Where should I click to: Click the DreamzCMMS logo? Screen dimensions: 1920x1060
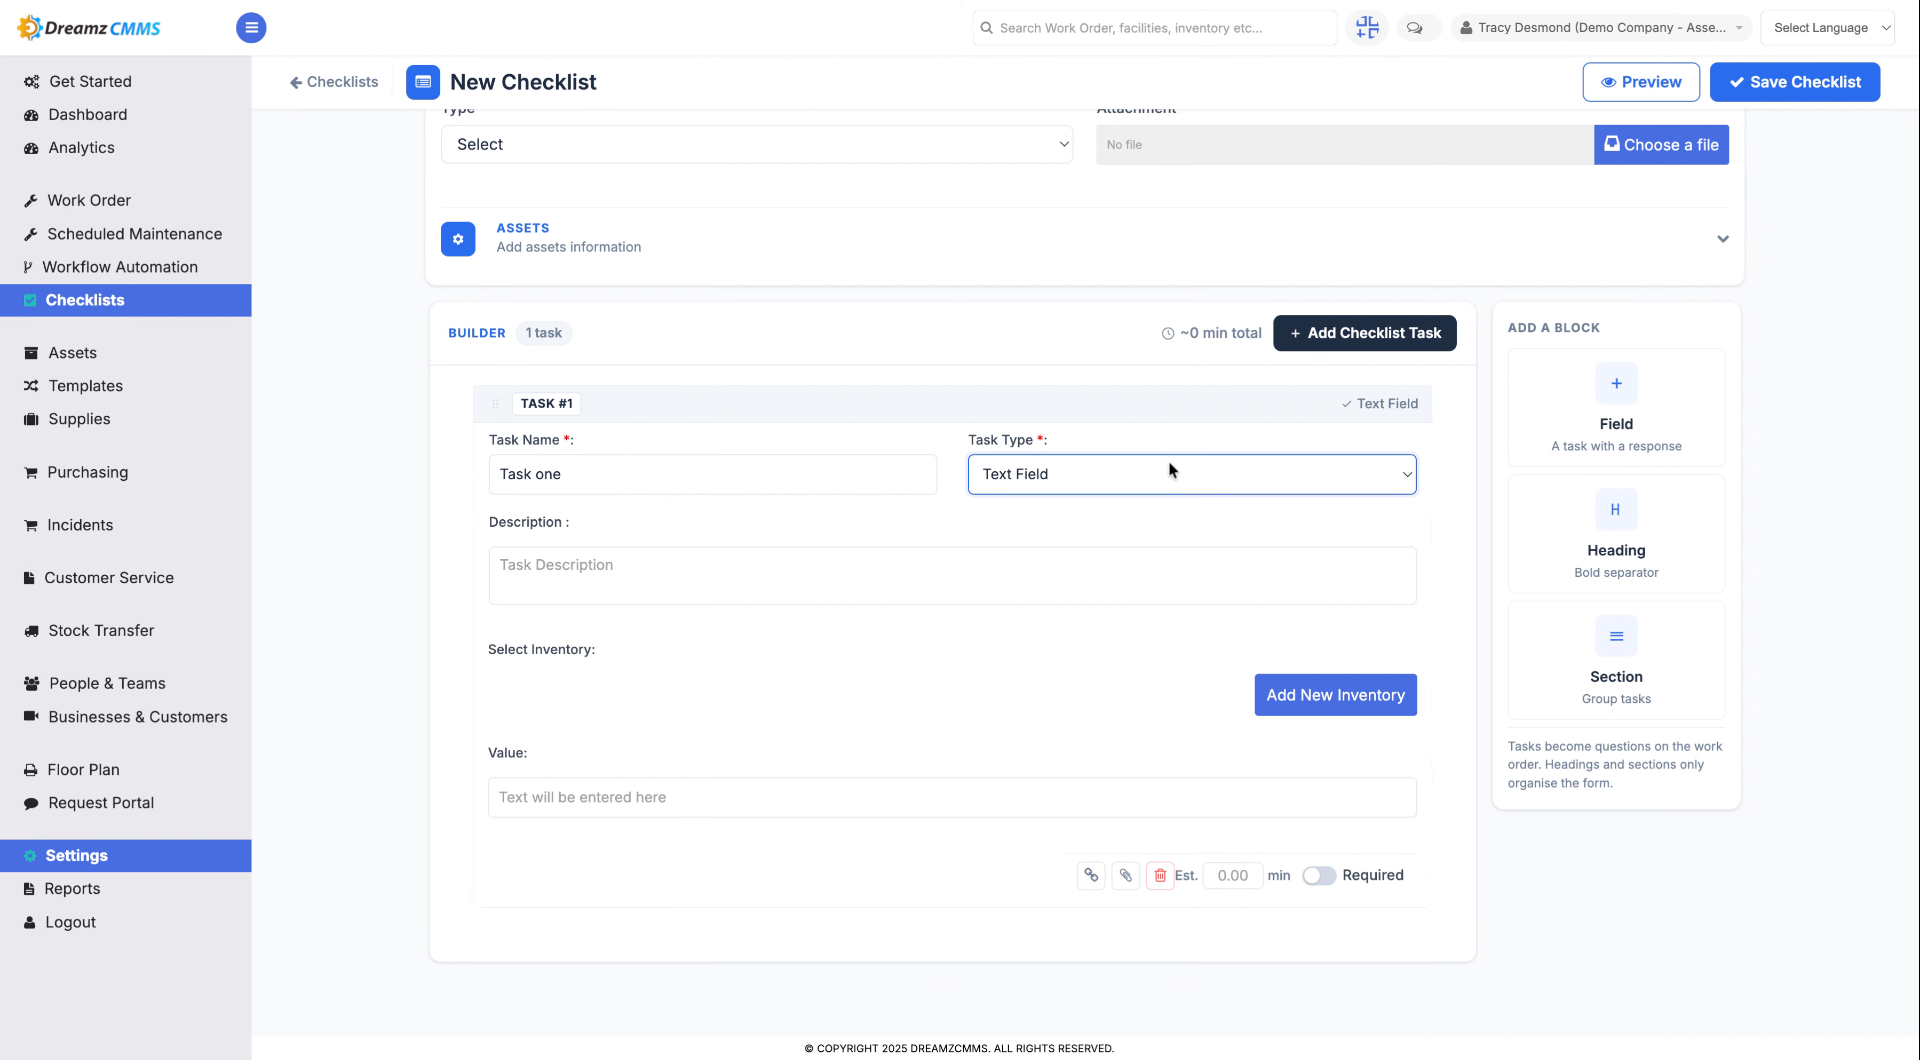(90, 28)
